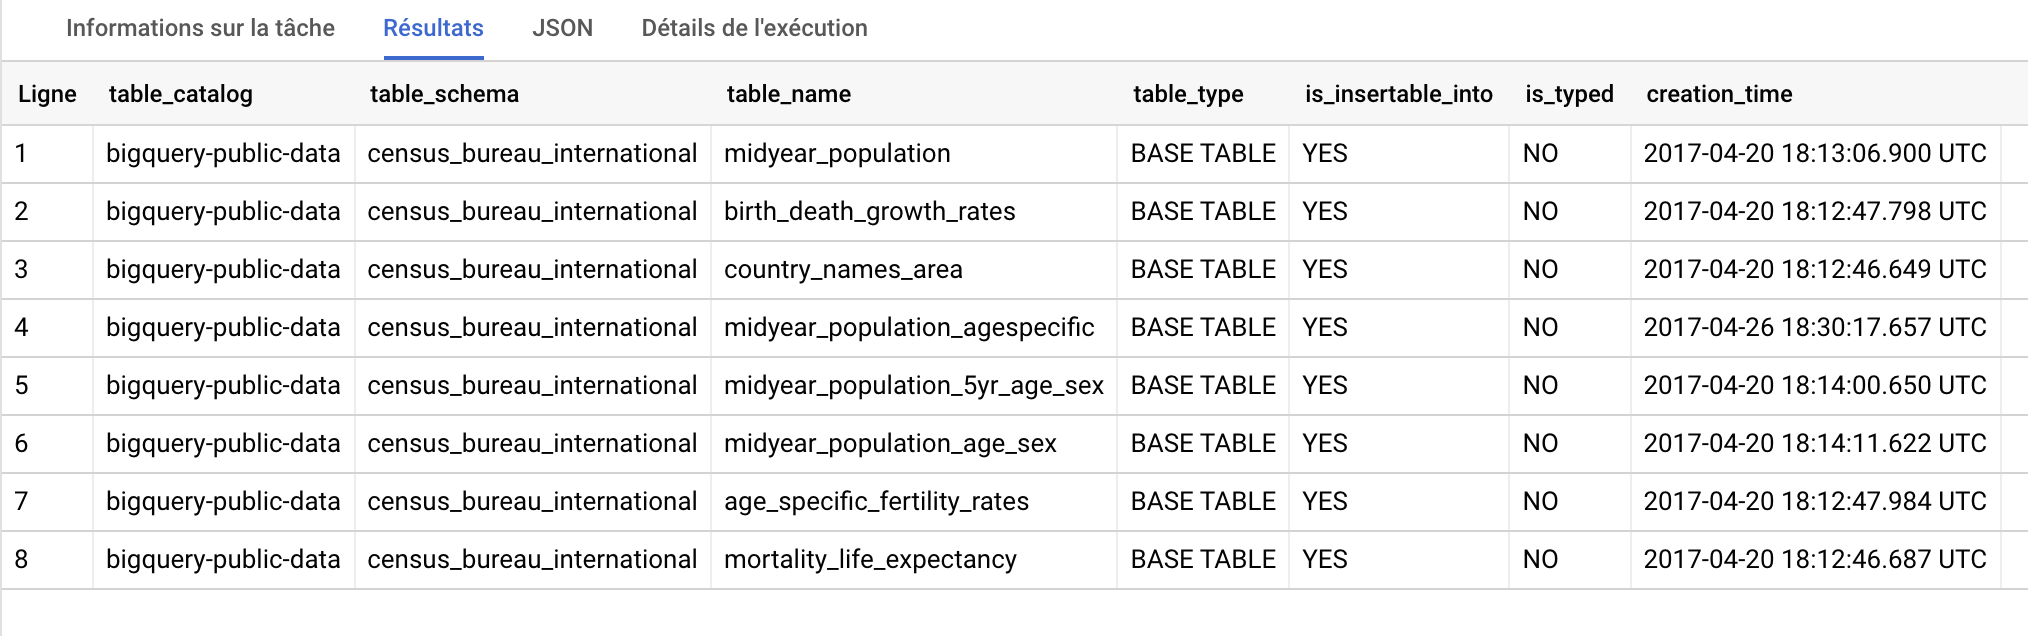Viewport: 2028px width, 636px height.
Task: Open the Informations sur la tâche tab
Action: tap(200, 28)
